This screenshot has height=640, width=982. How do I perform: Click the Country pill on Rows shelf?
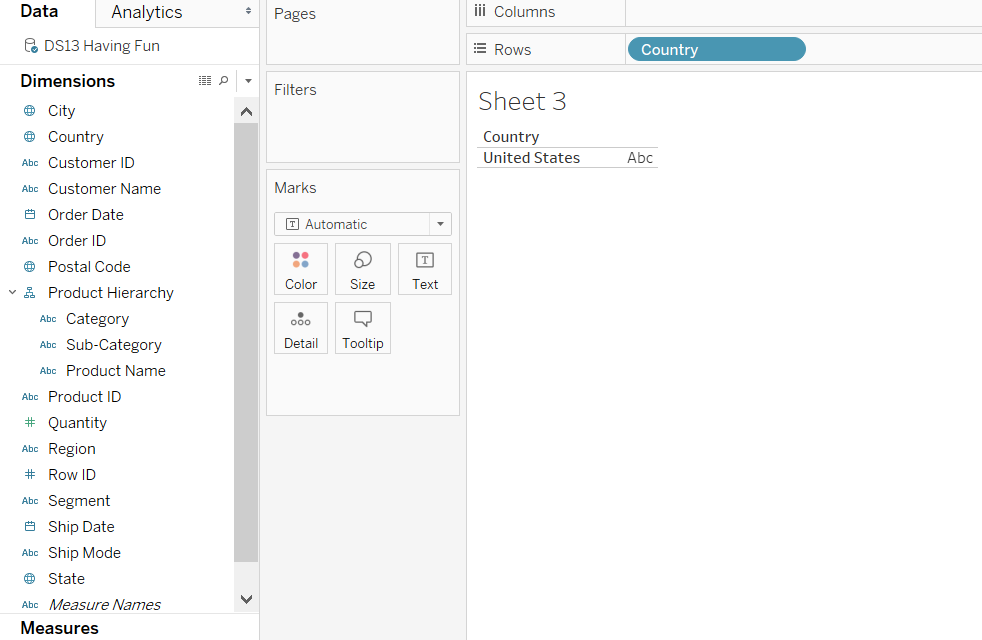click(715, 50)
